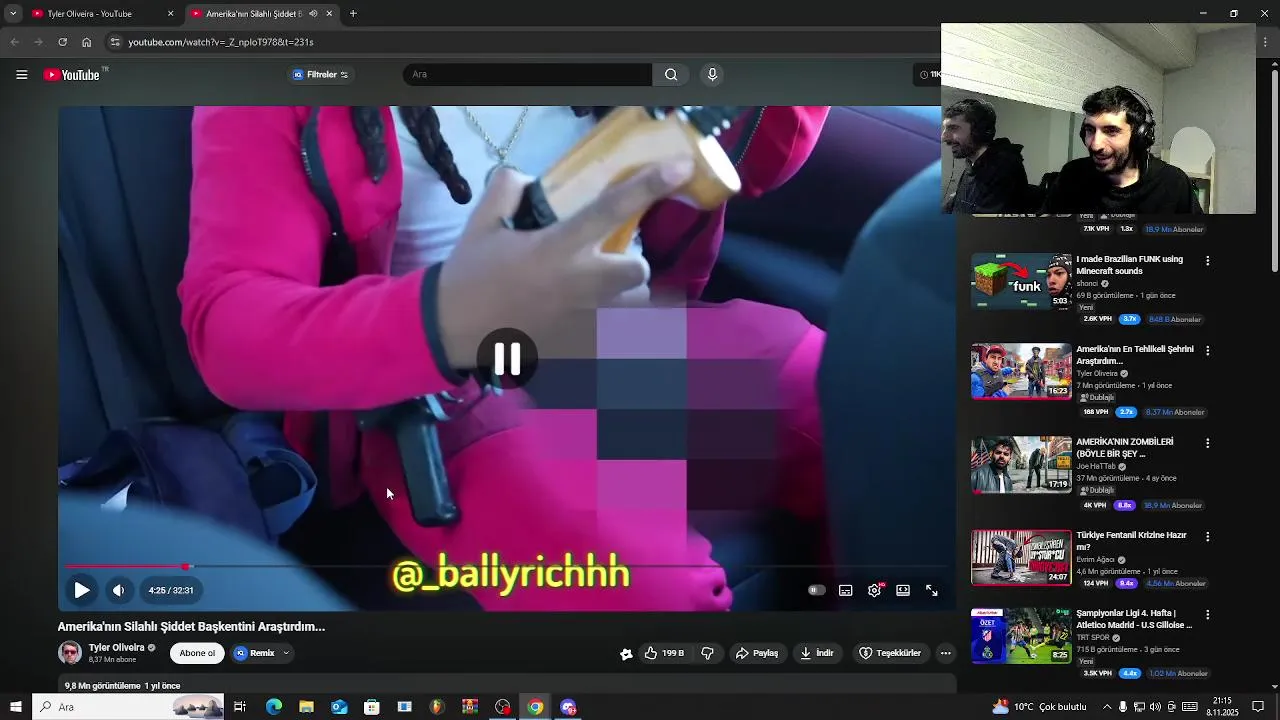The image size is (1280, 720).
Task: Close the Tyler Oliveira tab
Action: coord(170,14)
